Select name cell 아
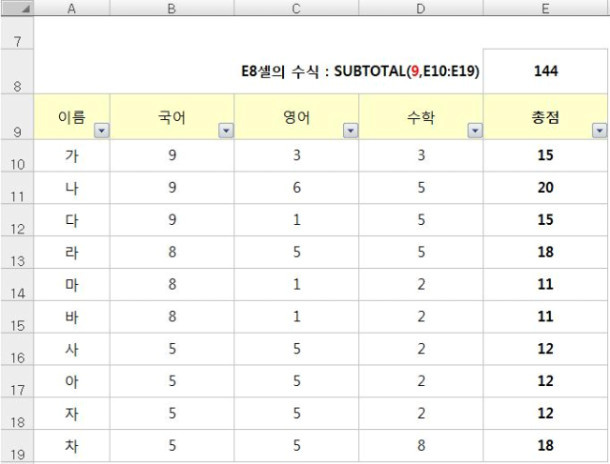Image resolution: width=610 pixels, height=464 pixels. point(72,382)
